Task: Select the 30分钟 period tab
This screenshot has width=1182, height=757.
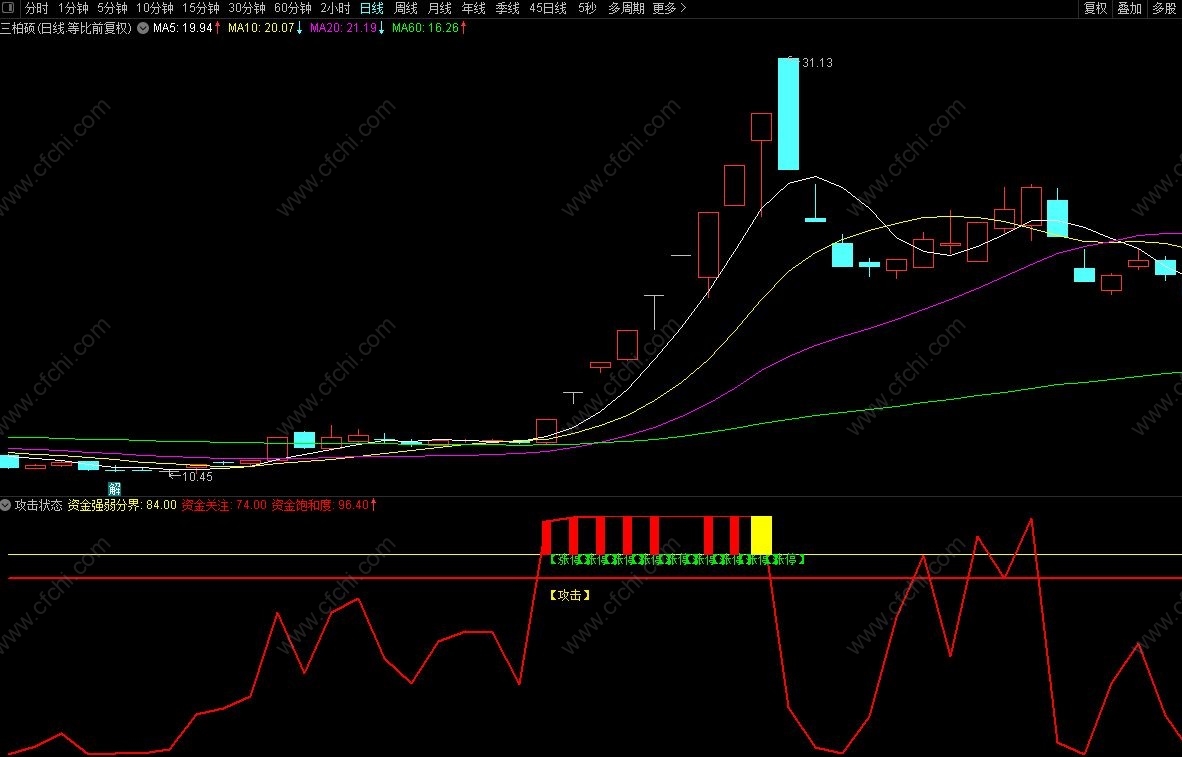Action: (247, 8)
